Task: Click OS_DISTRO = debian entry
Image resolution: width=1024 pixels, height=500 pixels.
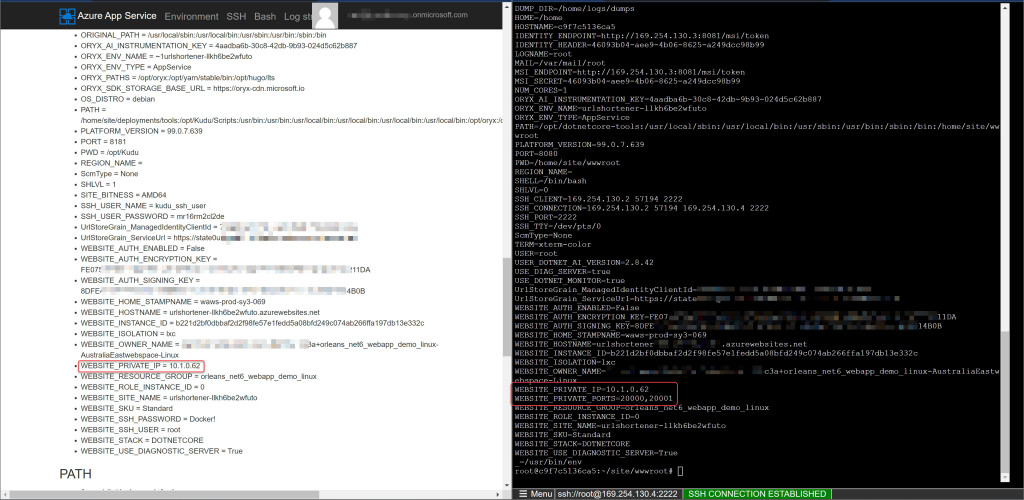Action: point(118,99)
